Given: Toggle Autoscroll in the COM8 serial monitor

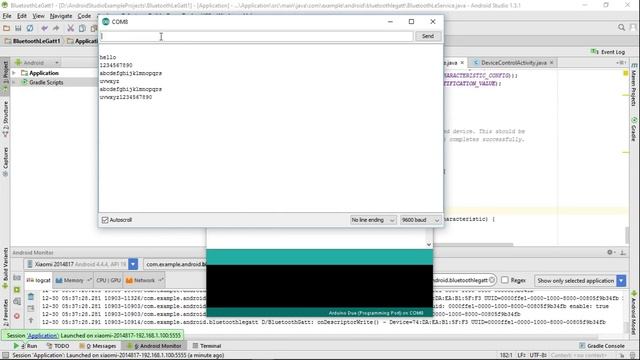Looking at the screenshot, I should [105, 220].
